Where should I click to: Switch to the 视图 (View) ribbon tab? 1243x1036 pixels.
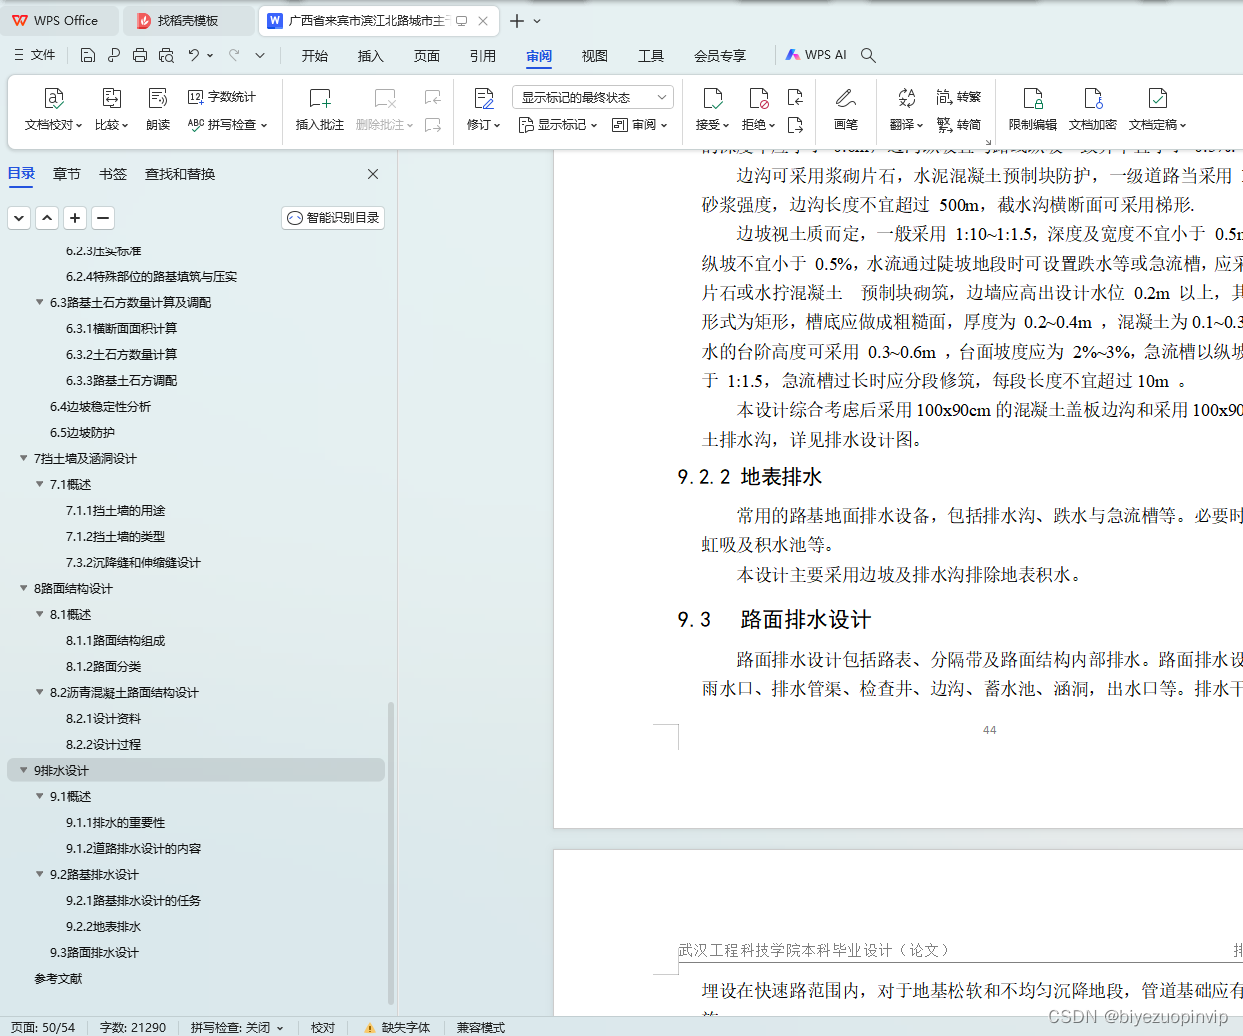[x=595, y=56]
